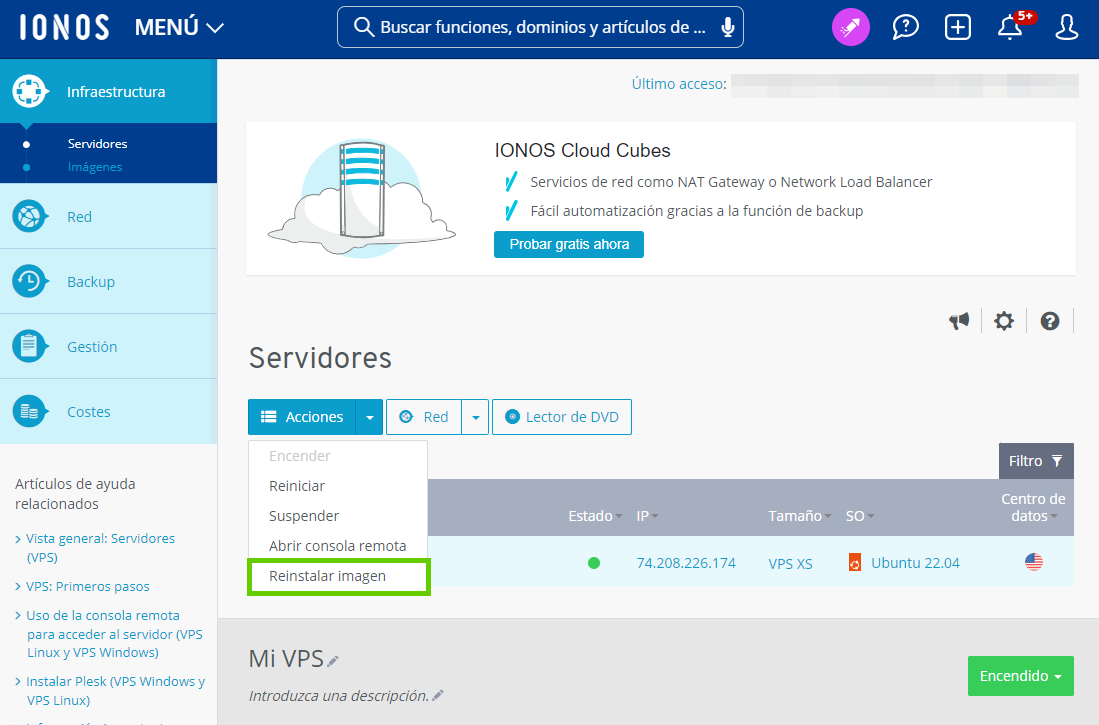
Task: Select Infraestructura in the sidebar
Action: click(x=109, y=91)
